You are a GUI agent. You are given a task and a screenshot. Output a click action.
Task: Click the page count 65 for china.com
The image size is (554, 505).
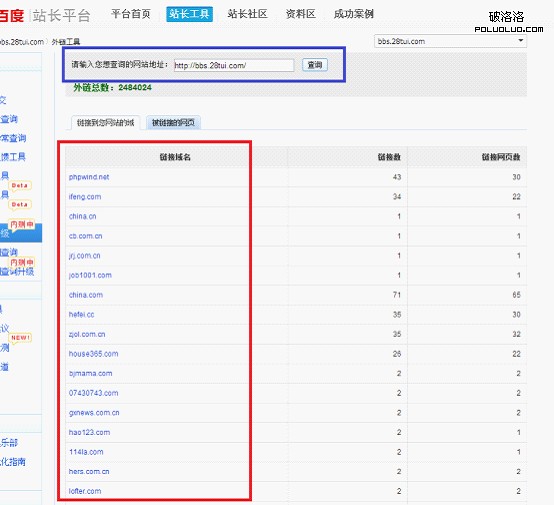click(x=516, y=294)
